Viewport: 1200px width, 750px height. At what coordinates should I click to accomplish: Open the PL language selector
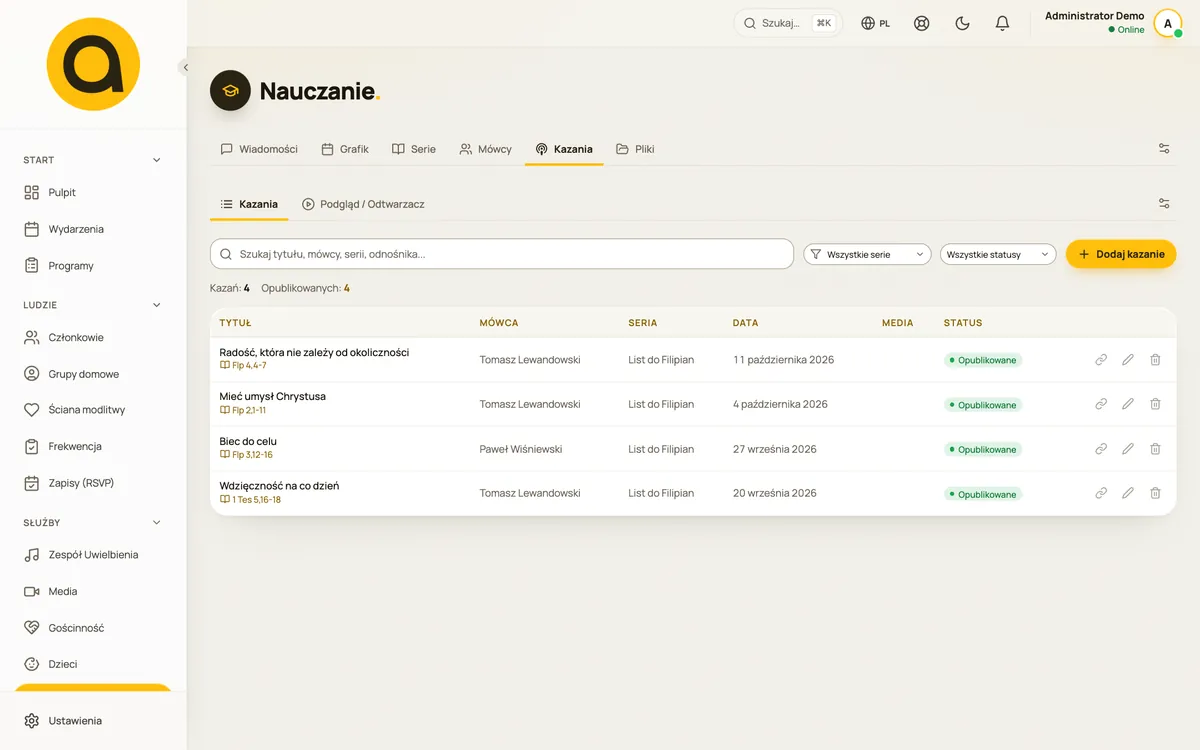point(876,23)
